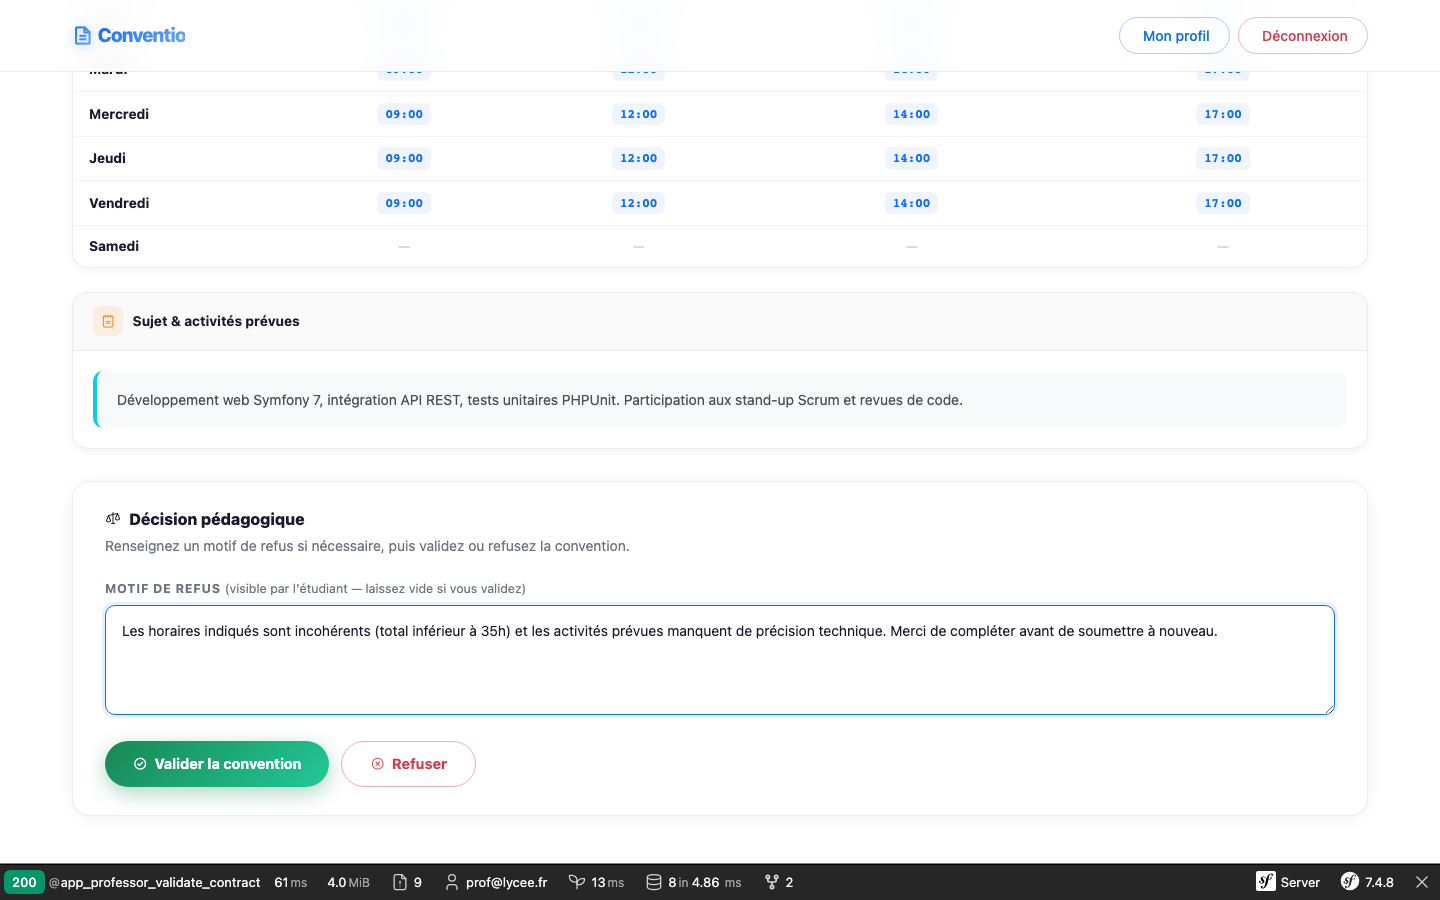Viewport: 1440px width, 900px height.
Task: Click Valider la convention button
Action: pyautogui.click(x=217, y=764)
